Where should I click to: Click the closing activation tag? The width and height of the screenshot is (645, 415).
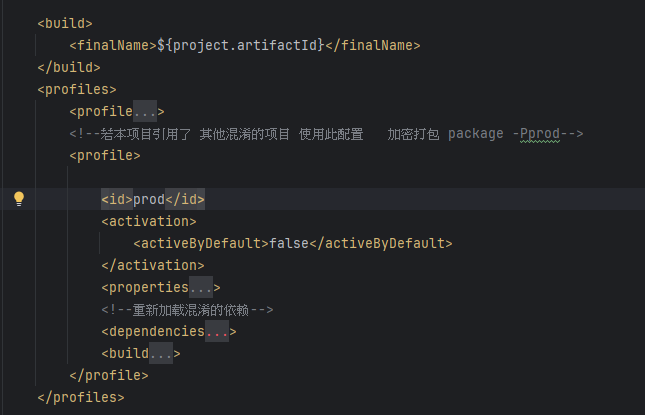coord(153,265)
